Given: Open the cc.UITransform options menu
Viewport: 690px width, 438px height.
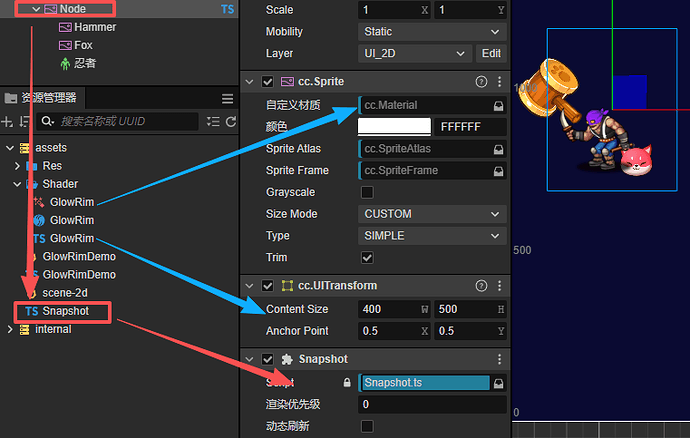Looking at the screenshot, I should click(499, 286).
